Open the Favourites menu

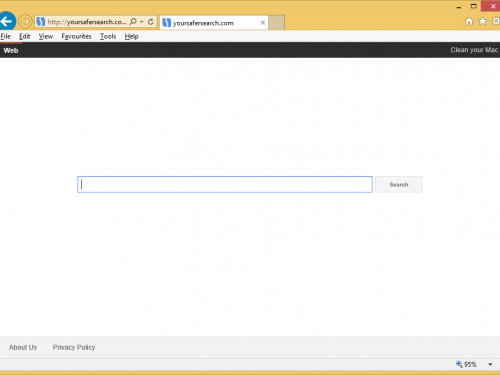tap(76, 36)
